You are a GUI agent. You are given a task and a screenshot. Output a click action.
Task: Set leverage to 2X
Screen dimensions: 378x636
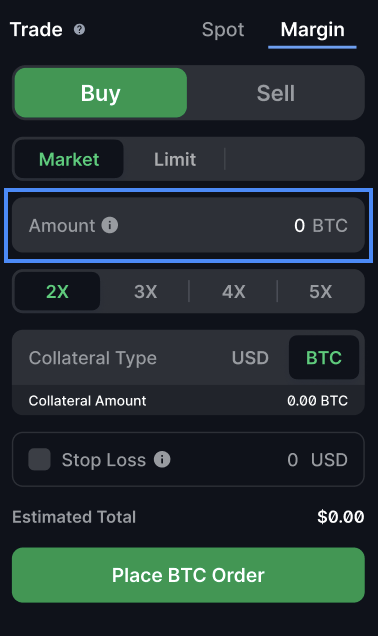[57, 291]
